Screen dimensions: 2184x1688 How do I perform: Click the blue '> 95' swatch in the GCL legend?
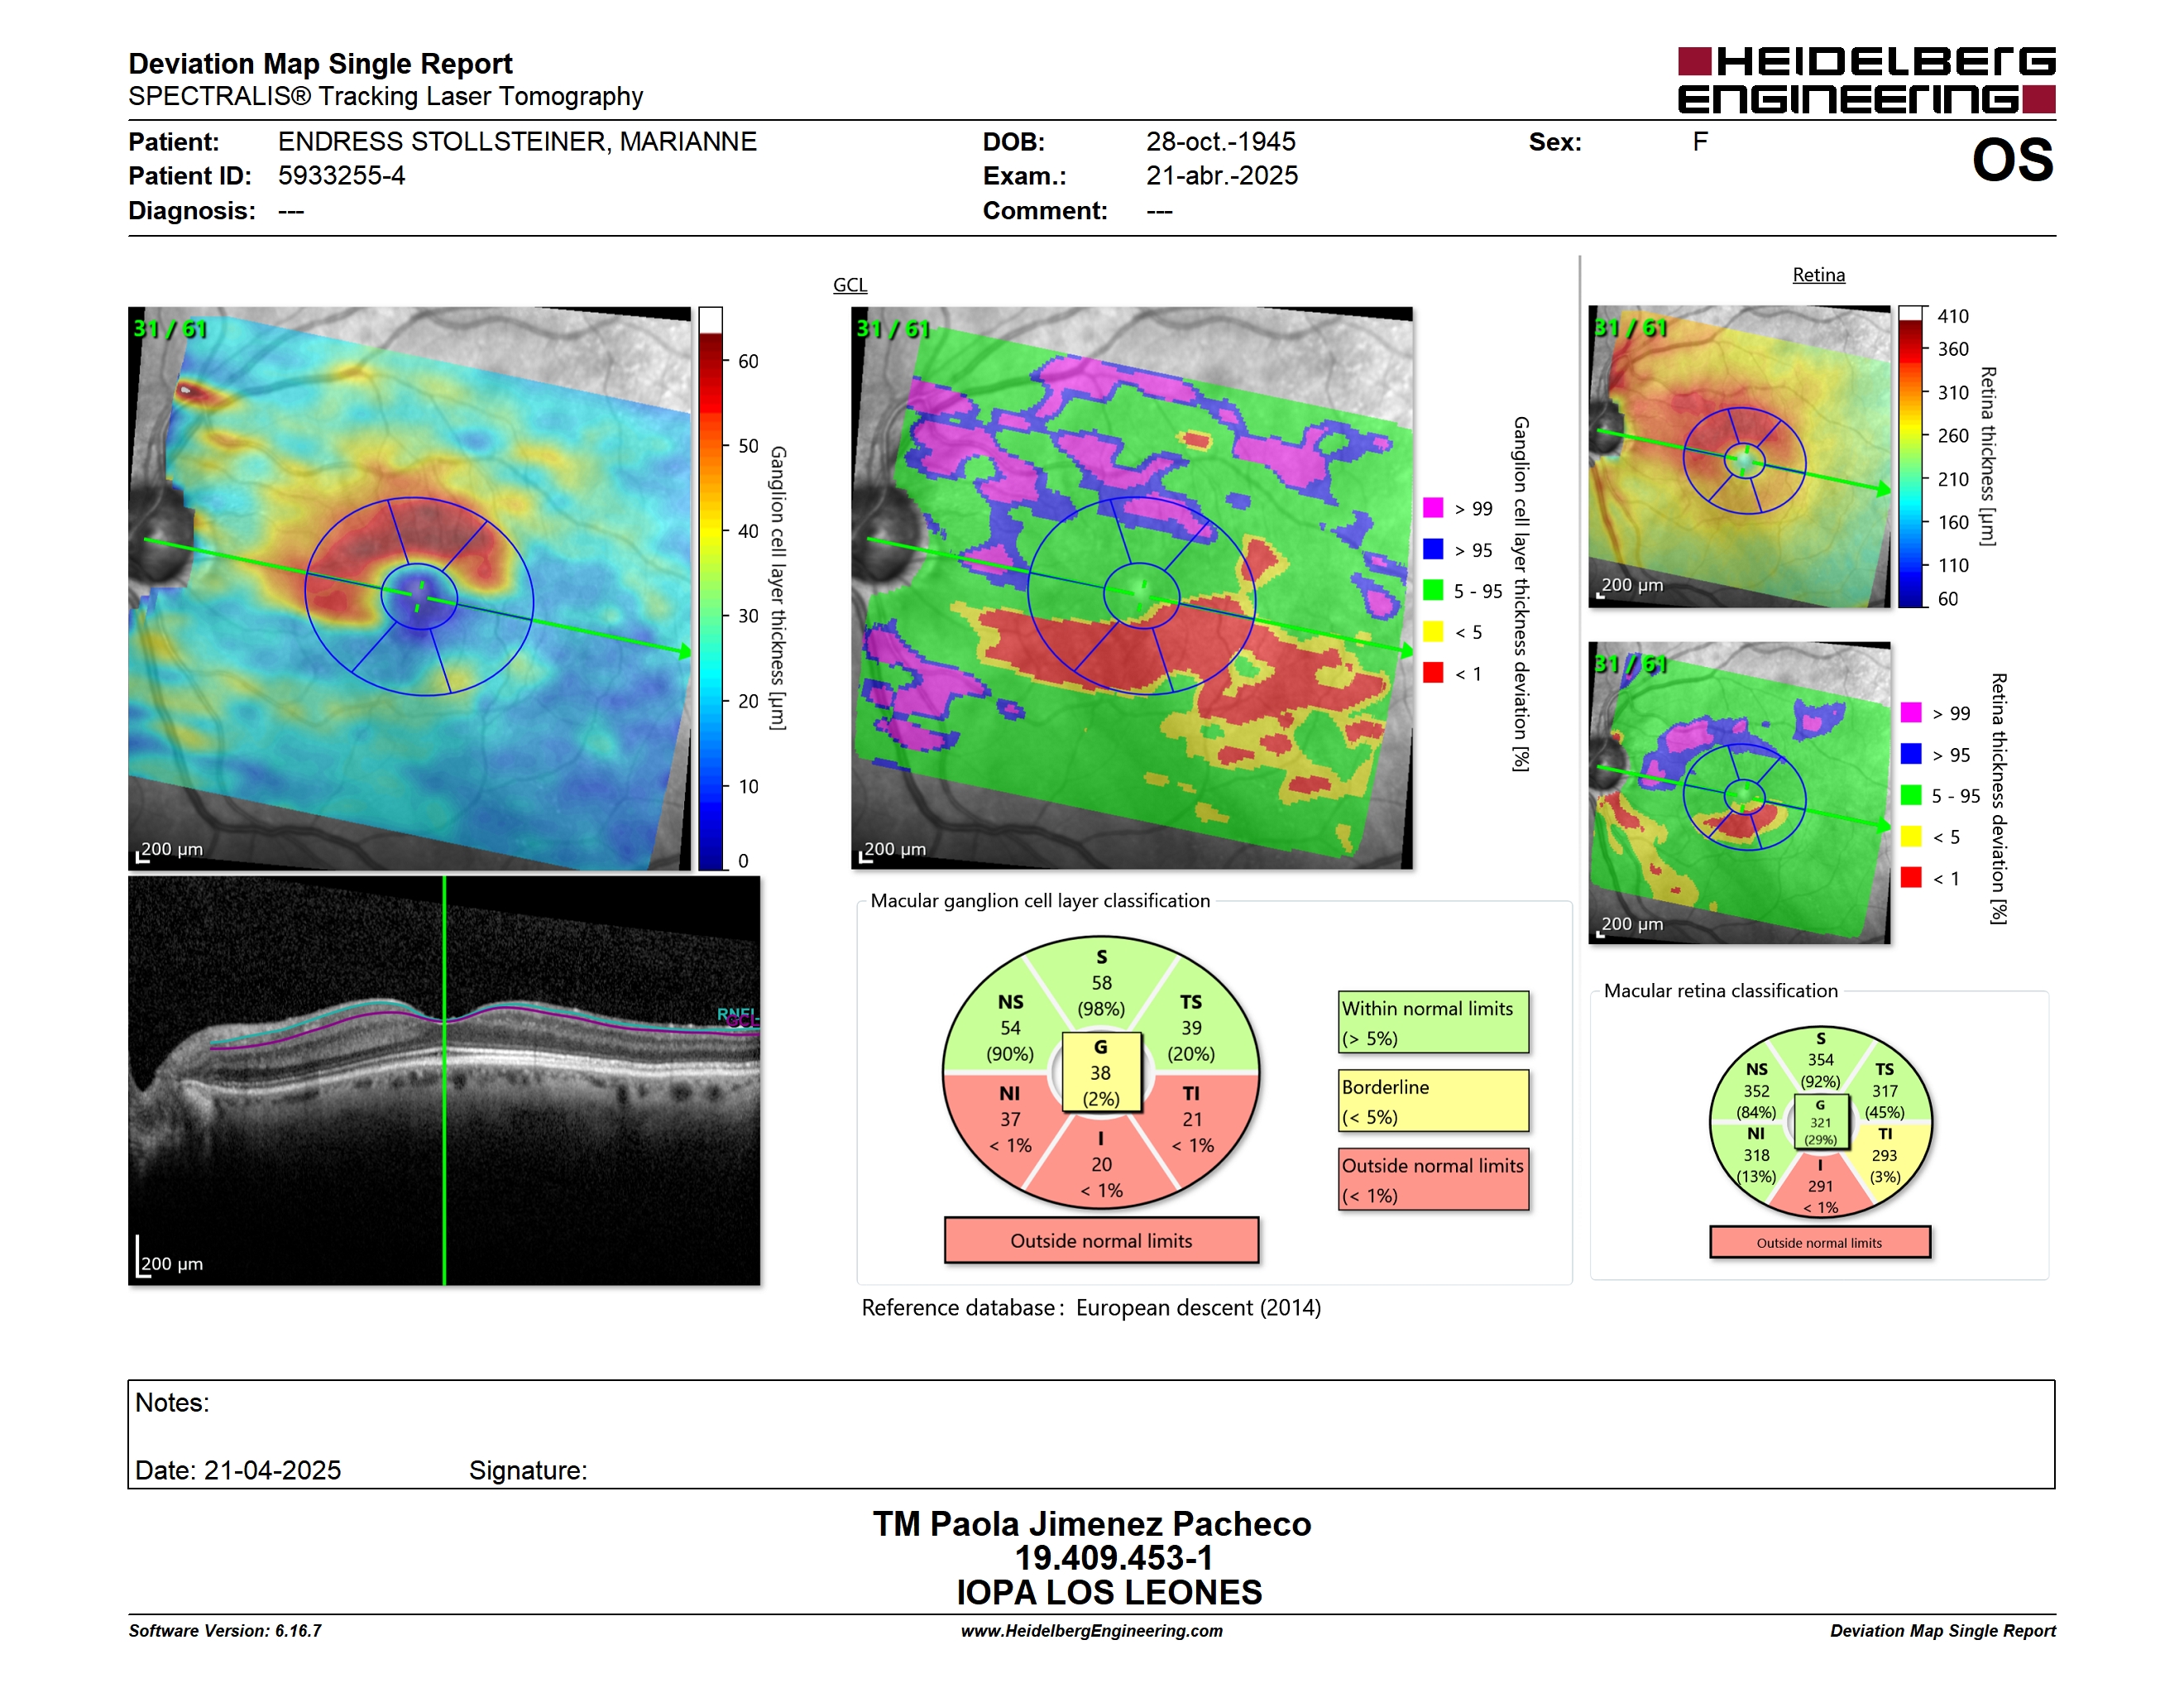(x=1433, y=549)
